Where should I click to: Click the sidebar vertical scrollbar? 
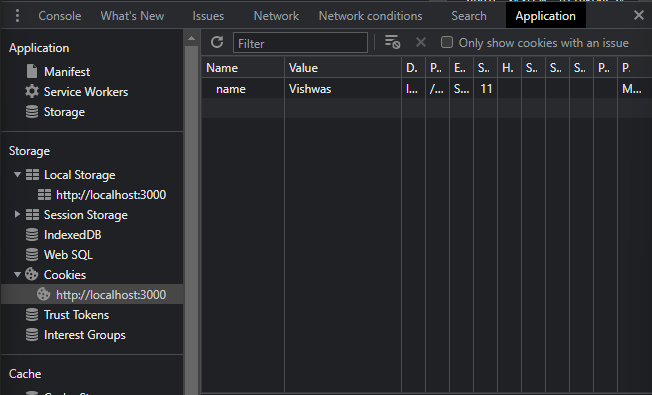(x=192, y=216)
